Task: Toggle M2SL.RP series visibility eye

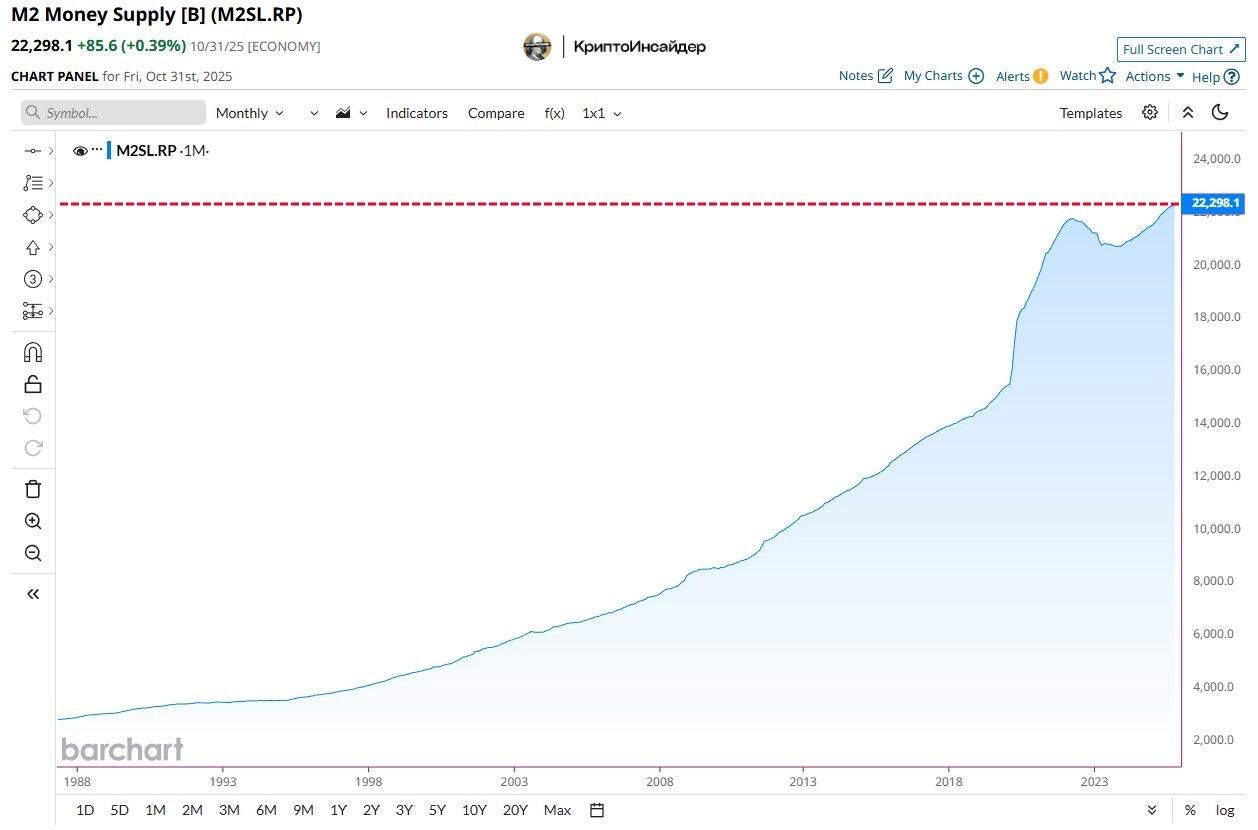Action: (x=81, y=151)
